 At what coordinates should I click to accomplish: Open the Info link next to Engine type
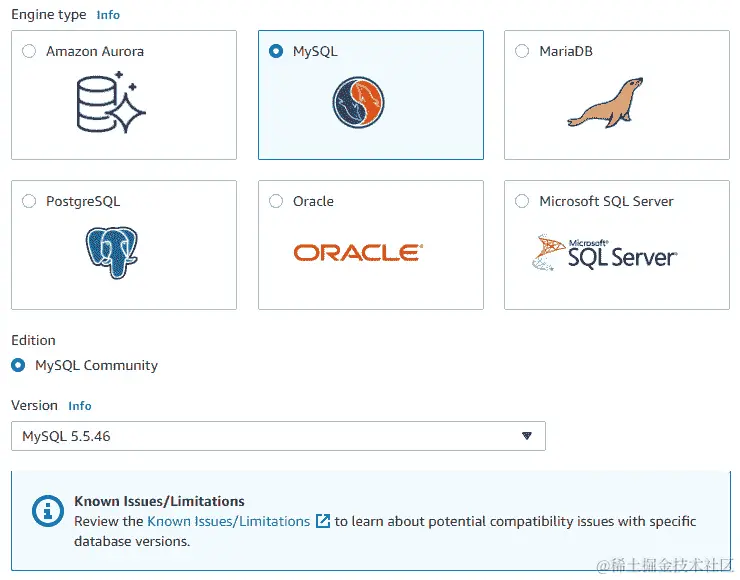(x=108, y=15)
